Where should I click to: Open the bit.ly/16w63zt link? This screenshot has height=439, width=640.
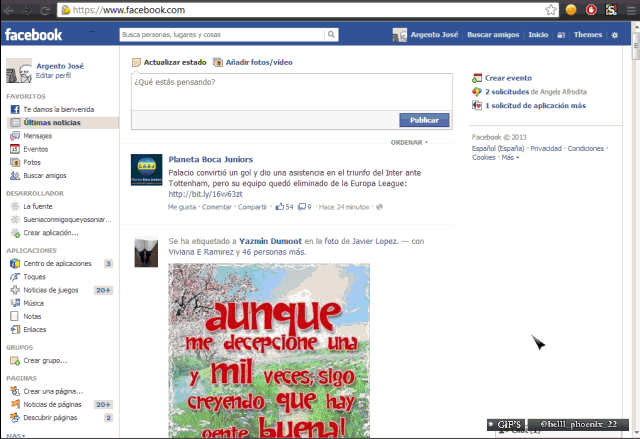(205, 194)
